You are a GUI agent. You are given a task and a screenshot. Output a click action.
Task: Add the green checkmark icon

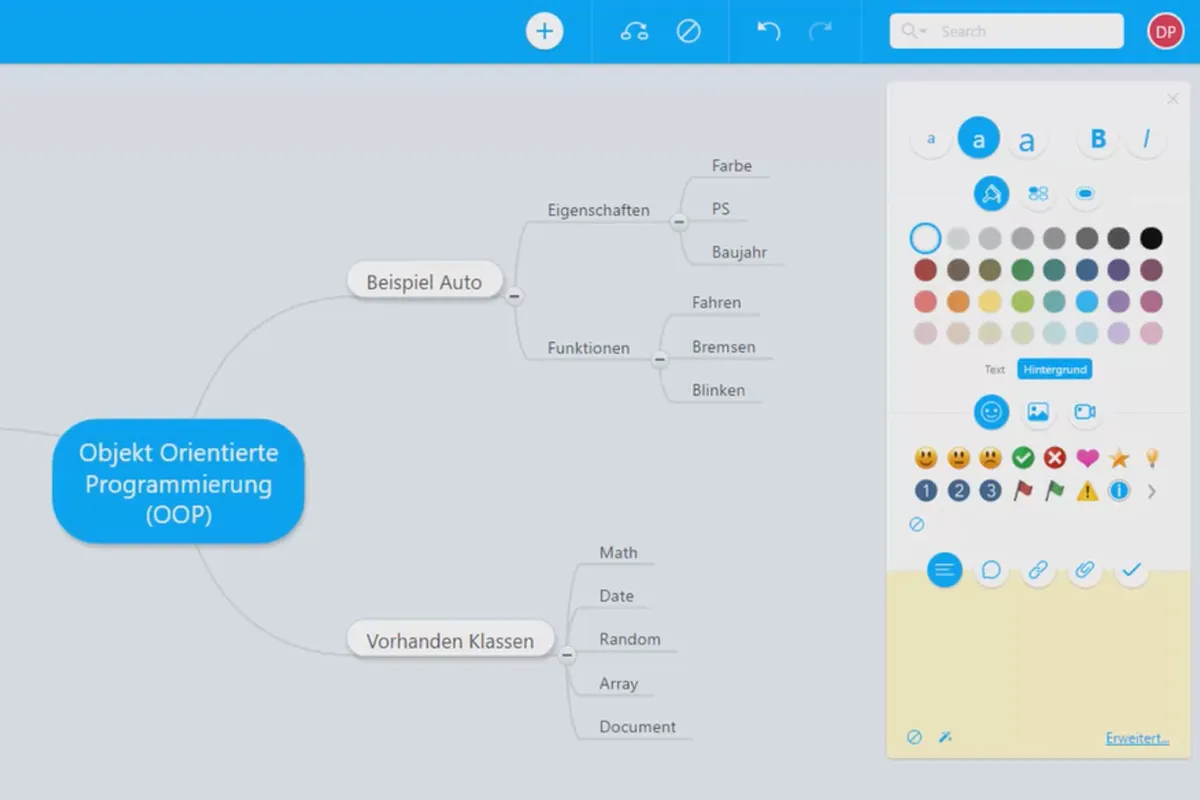click(x=1022, y=458)
